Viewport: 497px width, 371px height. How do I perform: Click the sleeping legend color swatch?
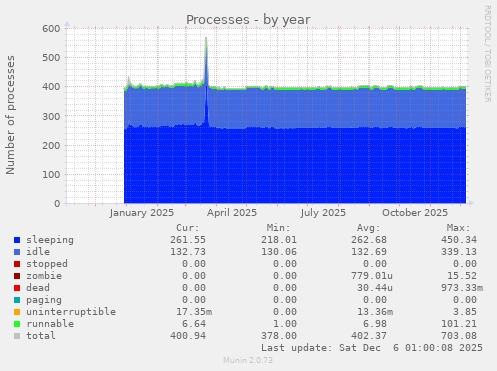coord(17,240)
